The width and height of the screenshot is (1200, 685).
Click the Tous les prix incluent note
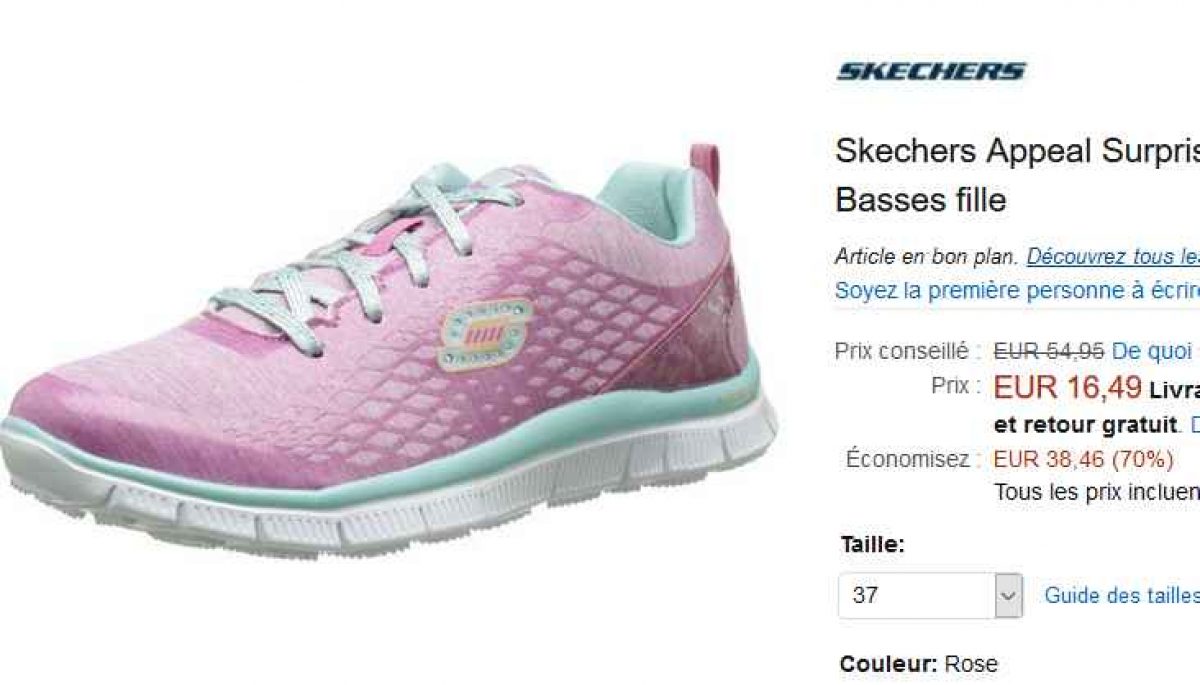click(x=1096, y=492)
